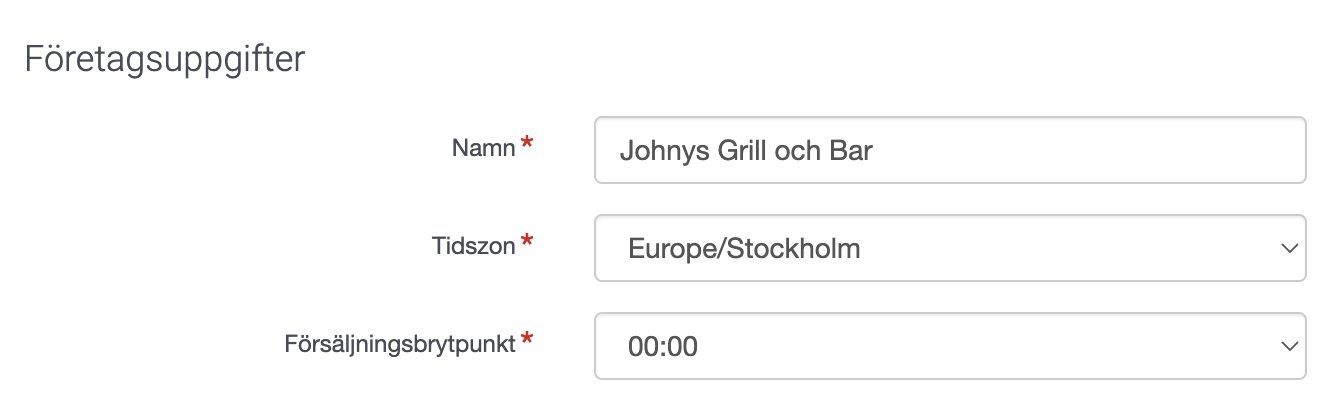Click the chevron arrow of Tidszon dropdown
The image size is (1334, 394).
(1287, 249)
